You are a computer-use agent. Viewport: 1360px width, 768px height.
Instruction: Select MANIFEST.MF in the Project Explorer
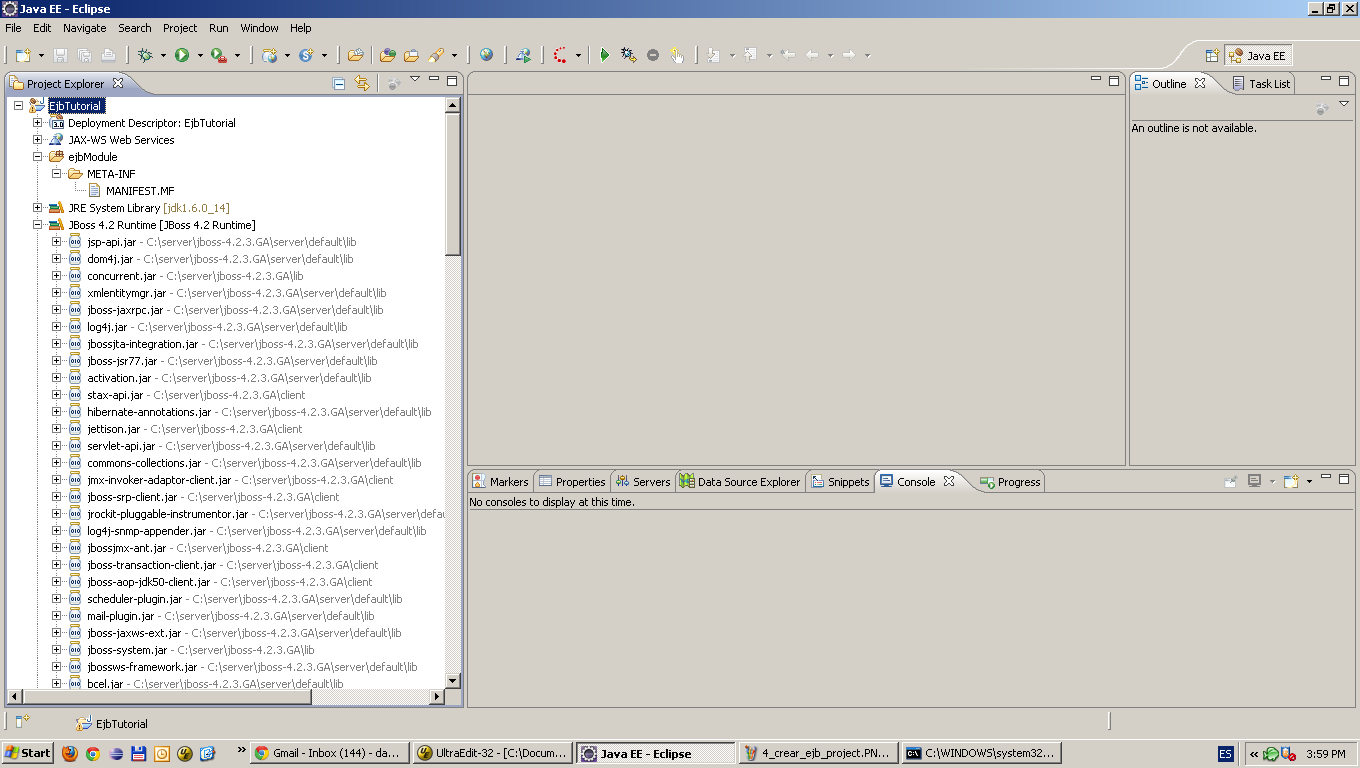pyautogui.click(x=139, y=190)
